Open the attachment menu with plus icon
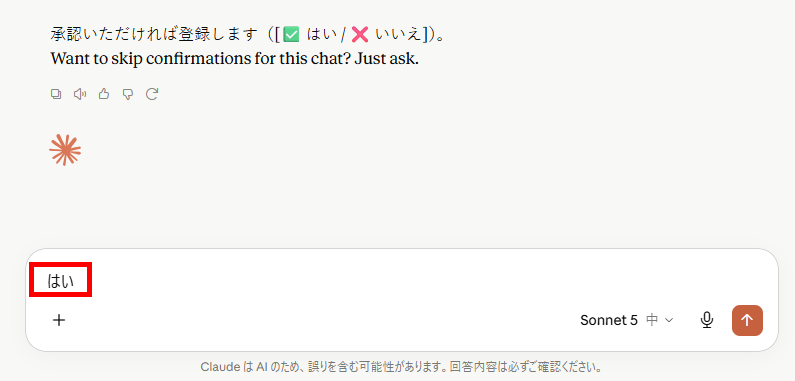The height and width of the screenshot is (381, 795). 59,320
